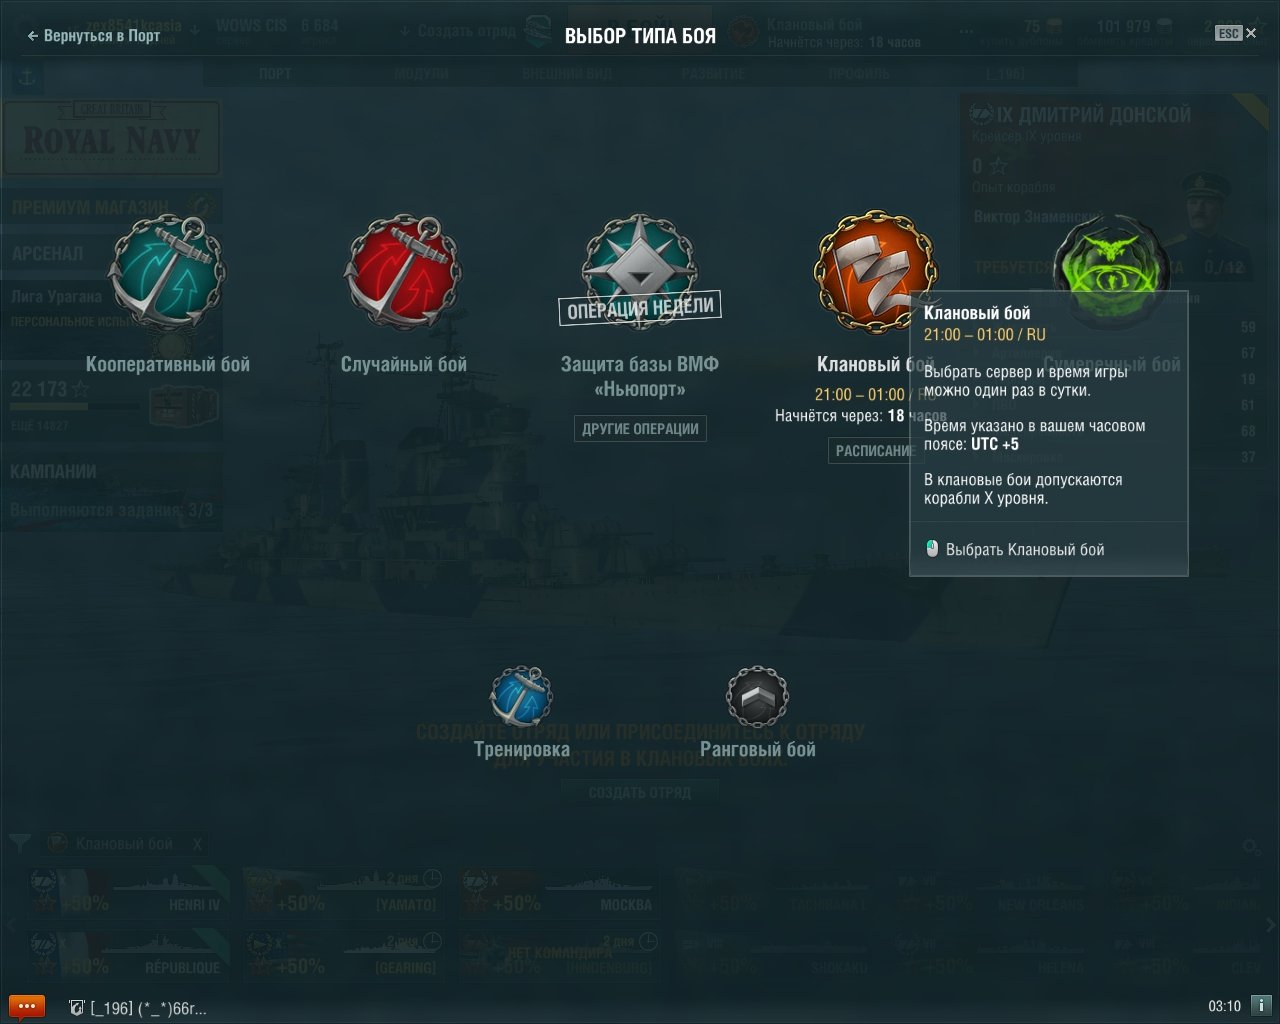Select the Cooperative battle teal anchor icon
Viewport: 1280px width, 1024px height.
(x=167, y=274)
